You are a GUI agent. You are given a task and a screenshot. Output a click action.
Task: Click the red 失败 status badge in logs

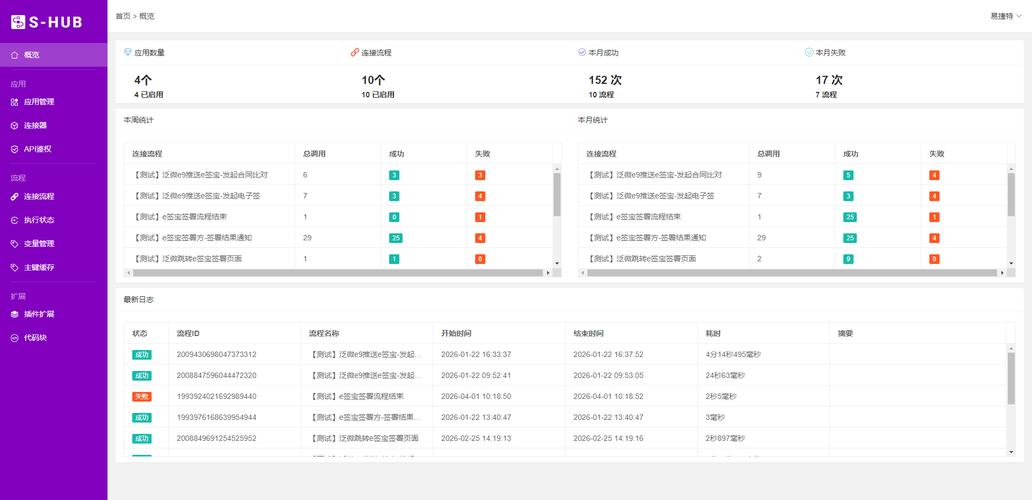click(x=142, y=397)
